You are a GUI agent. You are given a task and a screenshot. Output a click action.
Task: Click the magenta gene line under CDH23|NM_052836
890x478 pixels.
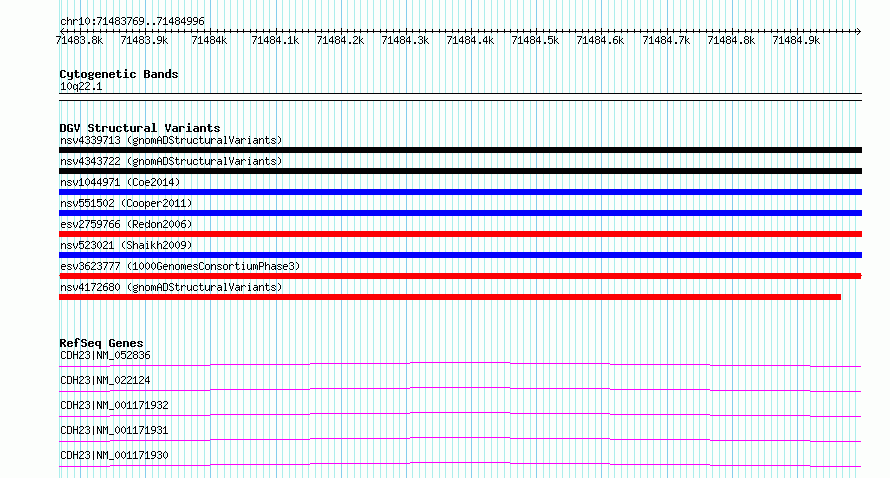pos(460,363)
